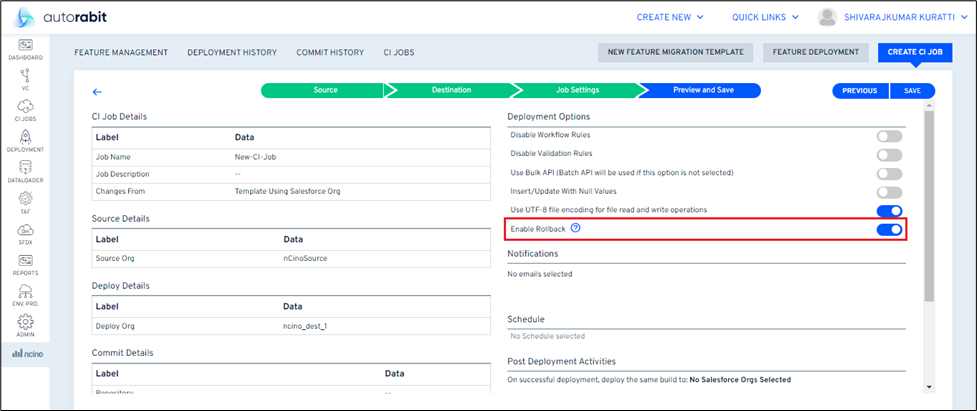Screen dimensions: 977x411
Task: Open the SFDX sidebar icon
Action: coord(24,231)
